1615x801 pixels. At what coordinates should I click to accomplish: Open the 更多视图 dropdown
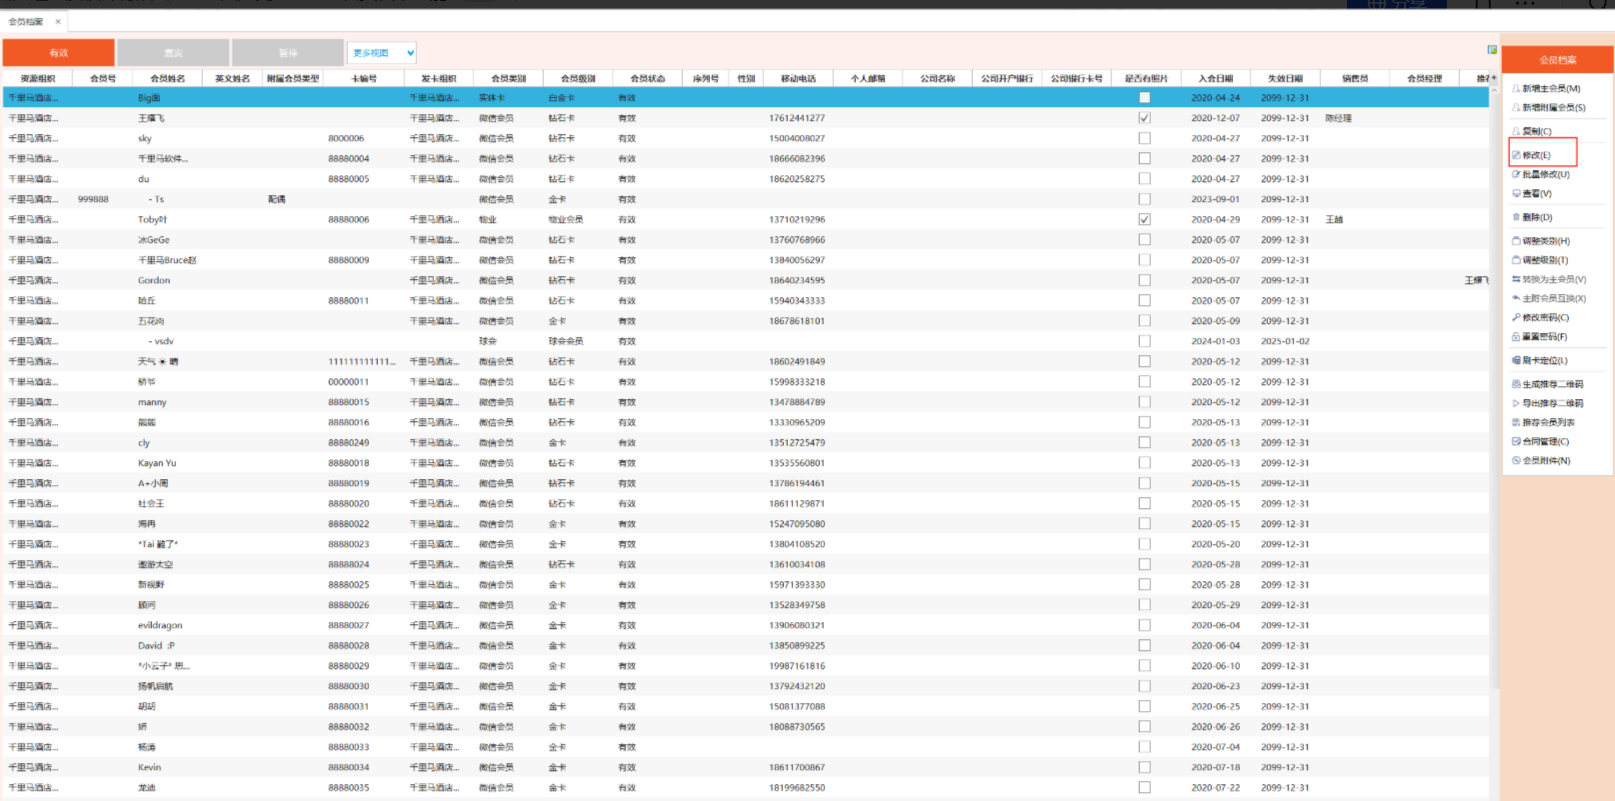381,53
